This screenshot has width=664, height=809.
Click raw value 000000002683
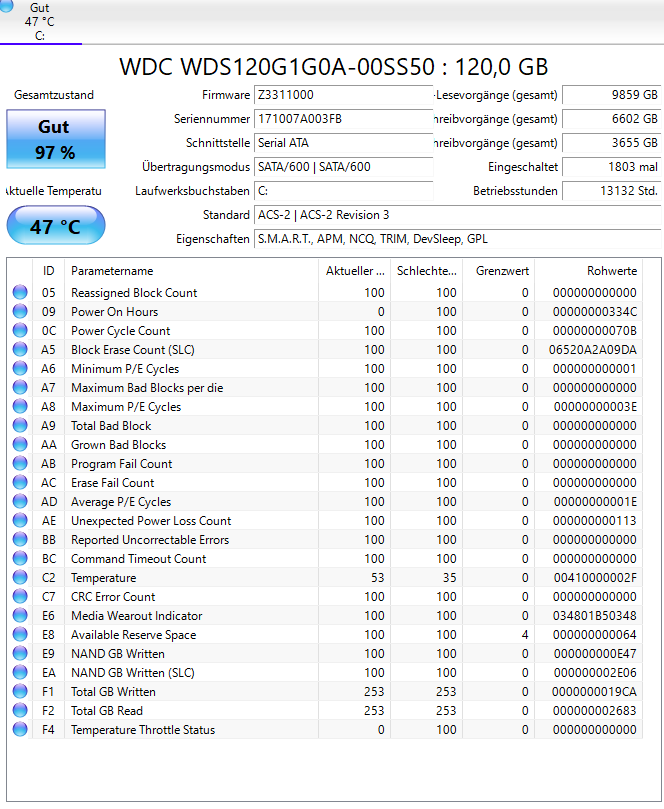595,711
